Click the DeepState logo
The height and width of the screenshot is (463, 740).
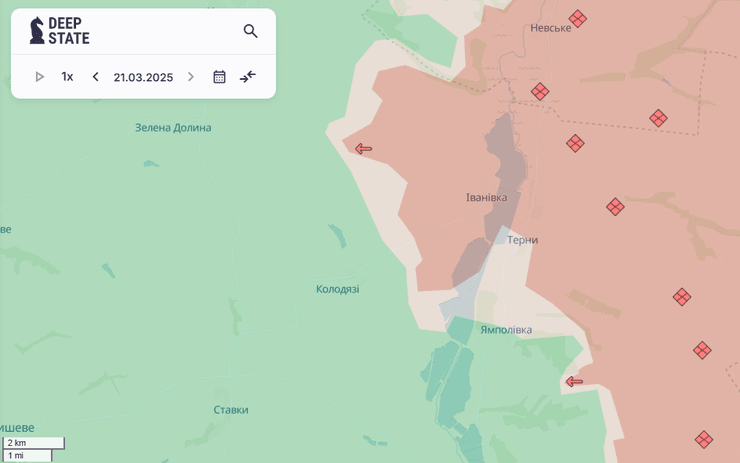(59, 31)
